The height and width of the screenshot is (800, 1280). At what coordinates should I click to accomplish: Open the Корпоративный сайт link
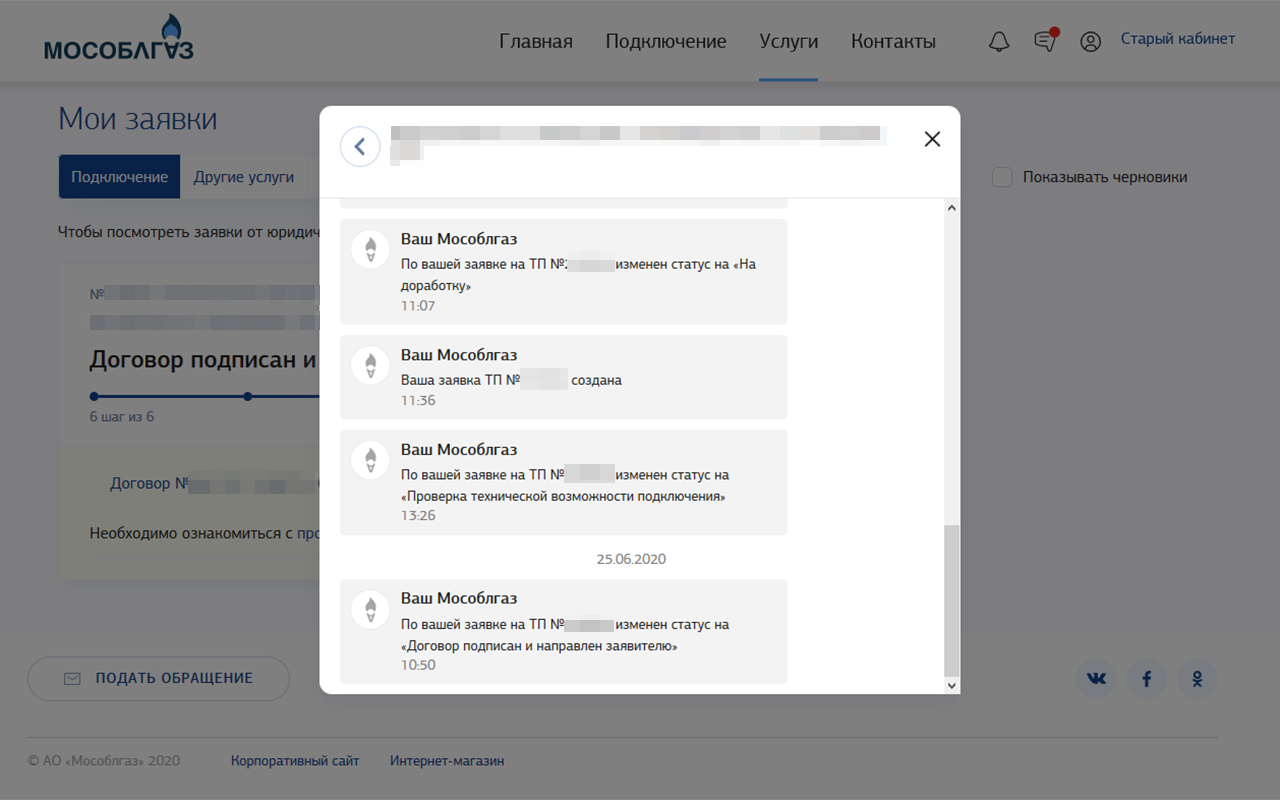(x=295, y=761)
